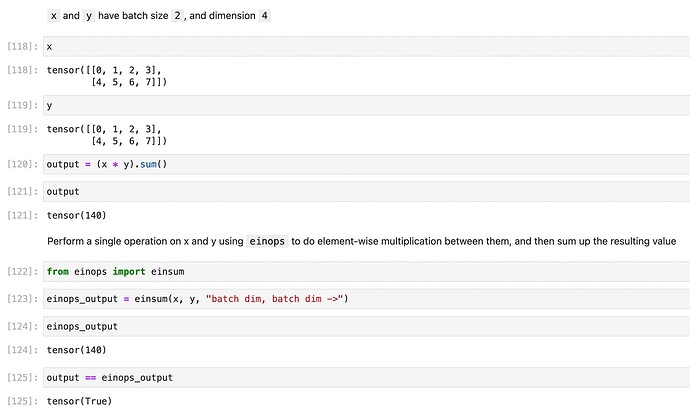This screenshot has width=690, height=420.
Task: Click the tensor(140) output of cell 124
Action: (x=76, y=350)
